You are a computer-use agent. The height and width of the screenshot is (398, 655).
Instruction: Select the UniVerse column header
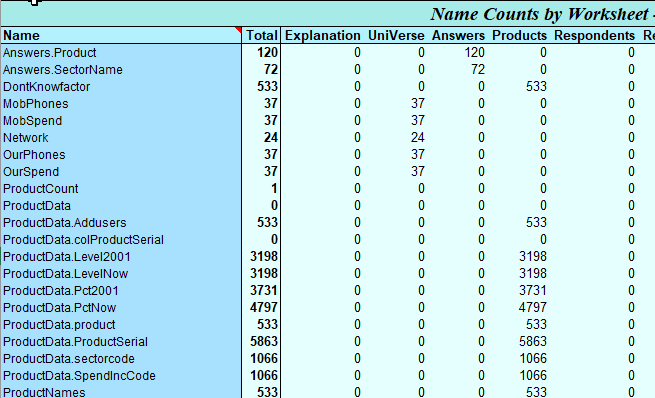click(x=396, y=35)
